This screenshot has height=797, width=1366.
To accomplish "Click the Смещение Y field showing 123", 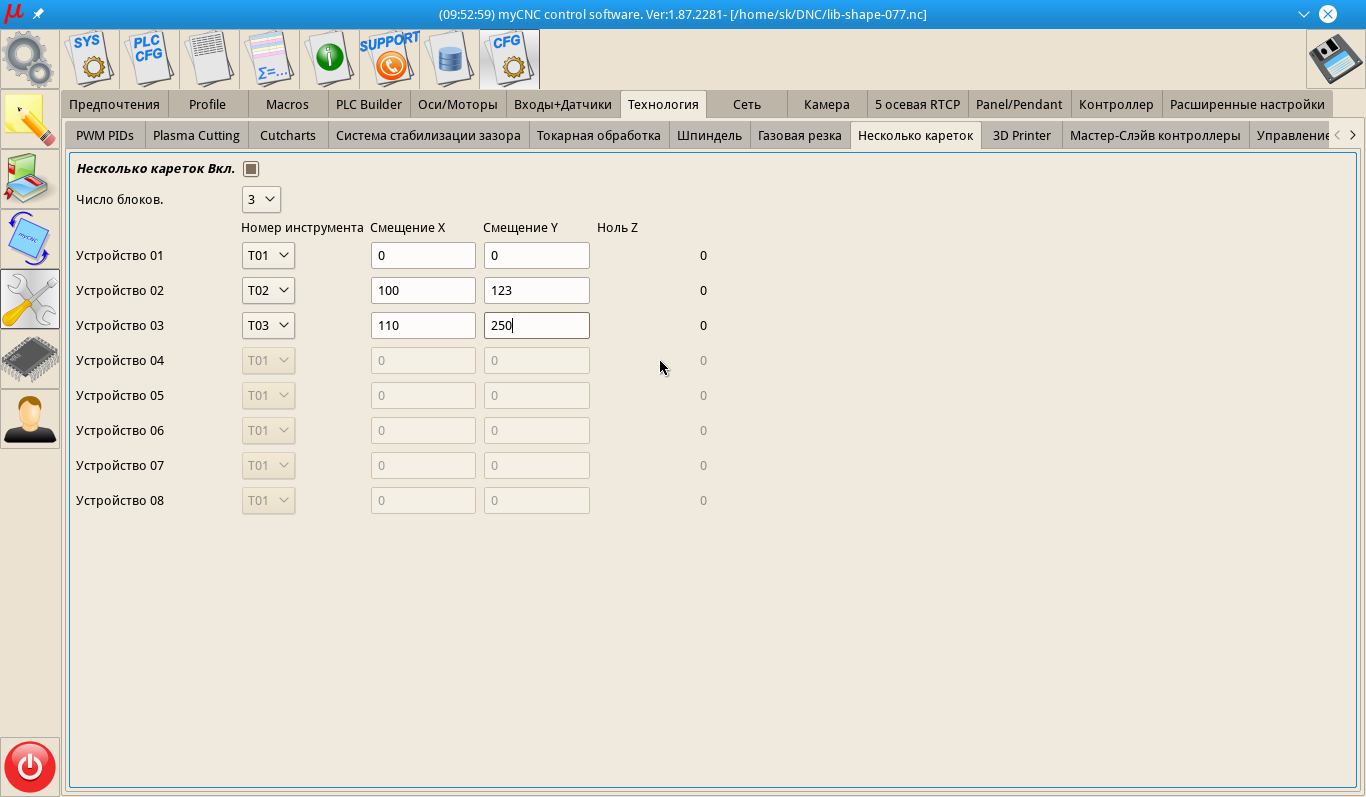I will tap(537, 290).
